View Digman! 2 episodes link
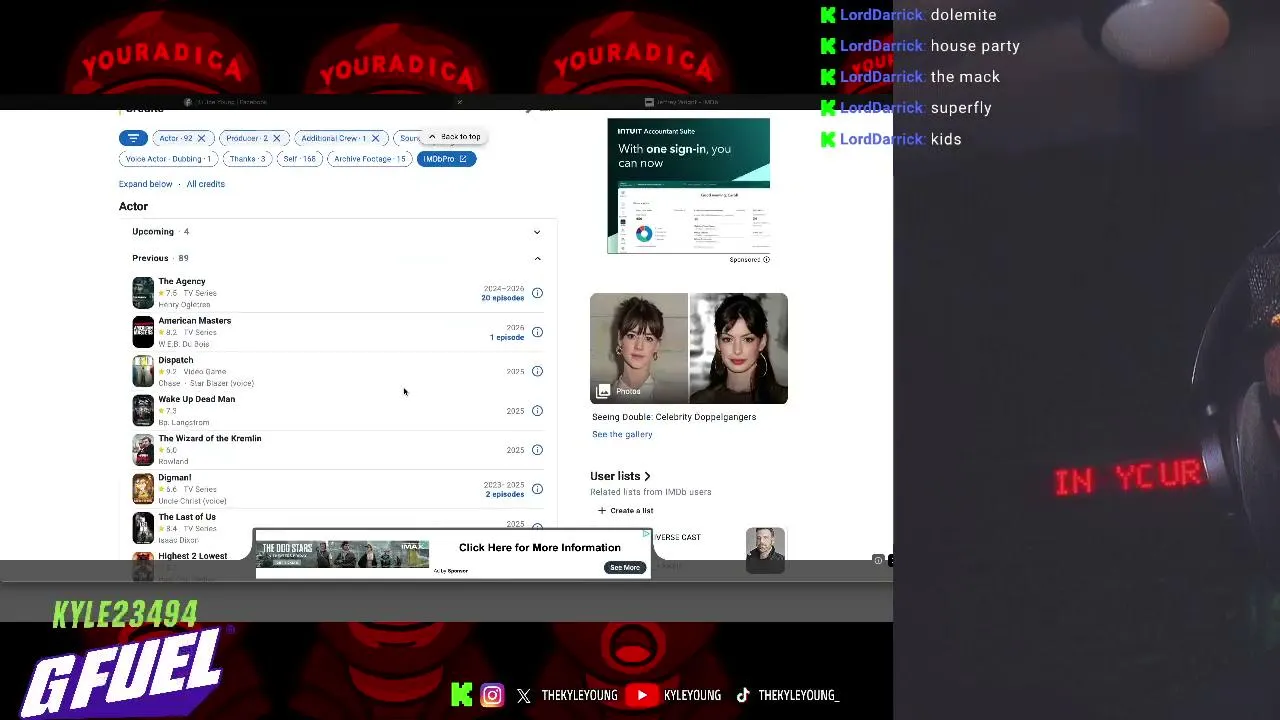This screenshot has width=1280, height=720. pos(505,494)
